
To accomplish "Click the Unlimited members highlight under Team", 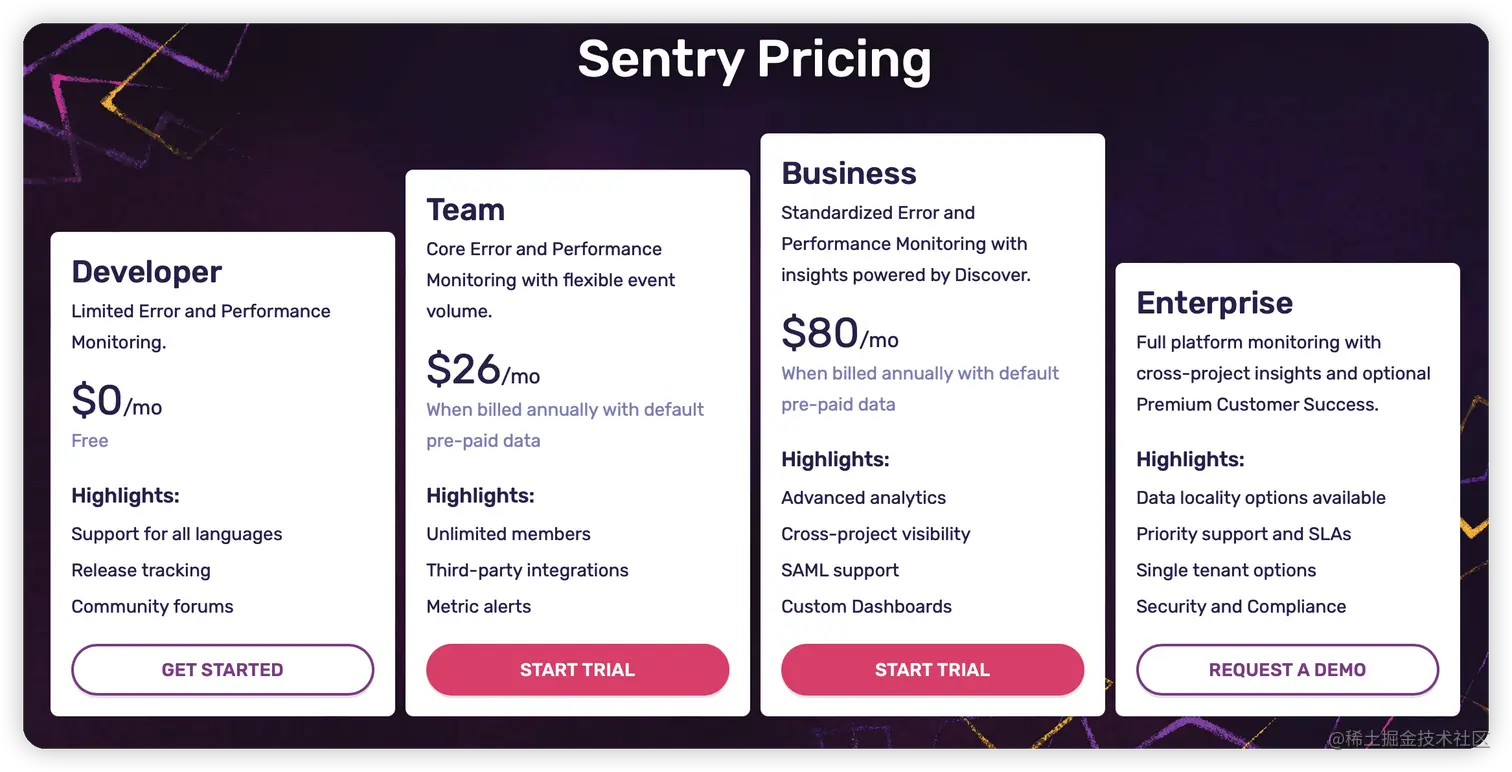I will [x=509, y=534].
